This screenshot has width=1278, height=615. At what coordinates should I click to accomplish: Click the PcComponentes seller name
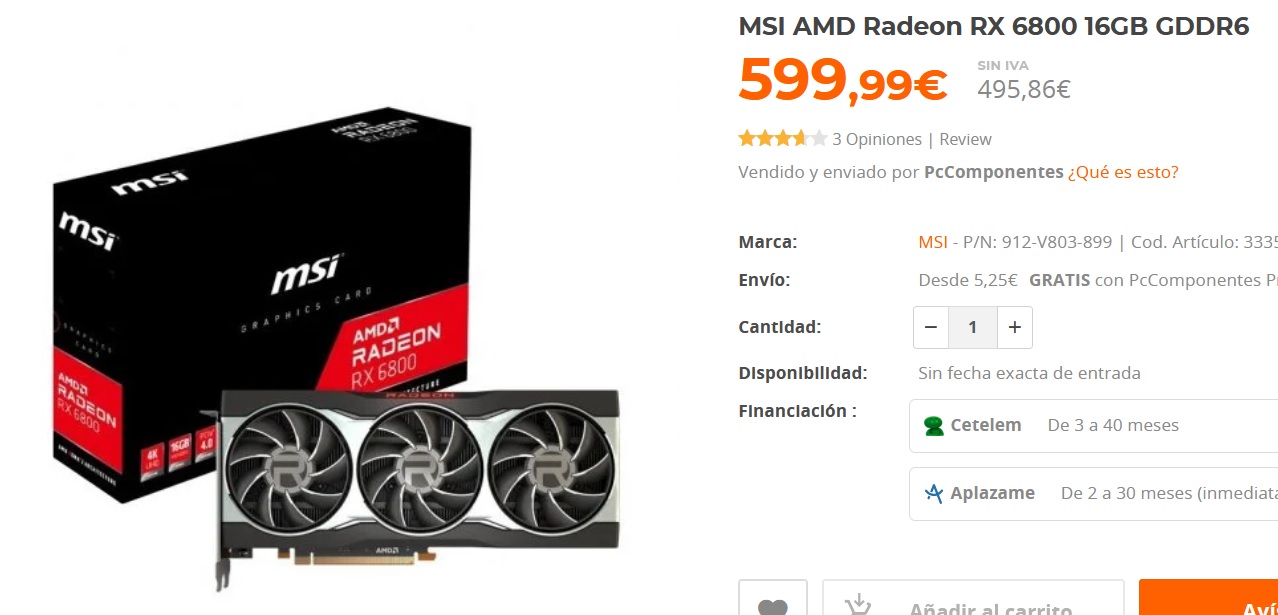point(994,172)
